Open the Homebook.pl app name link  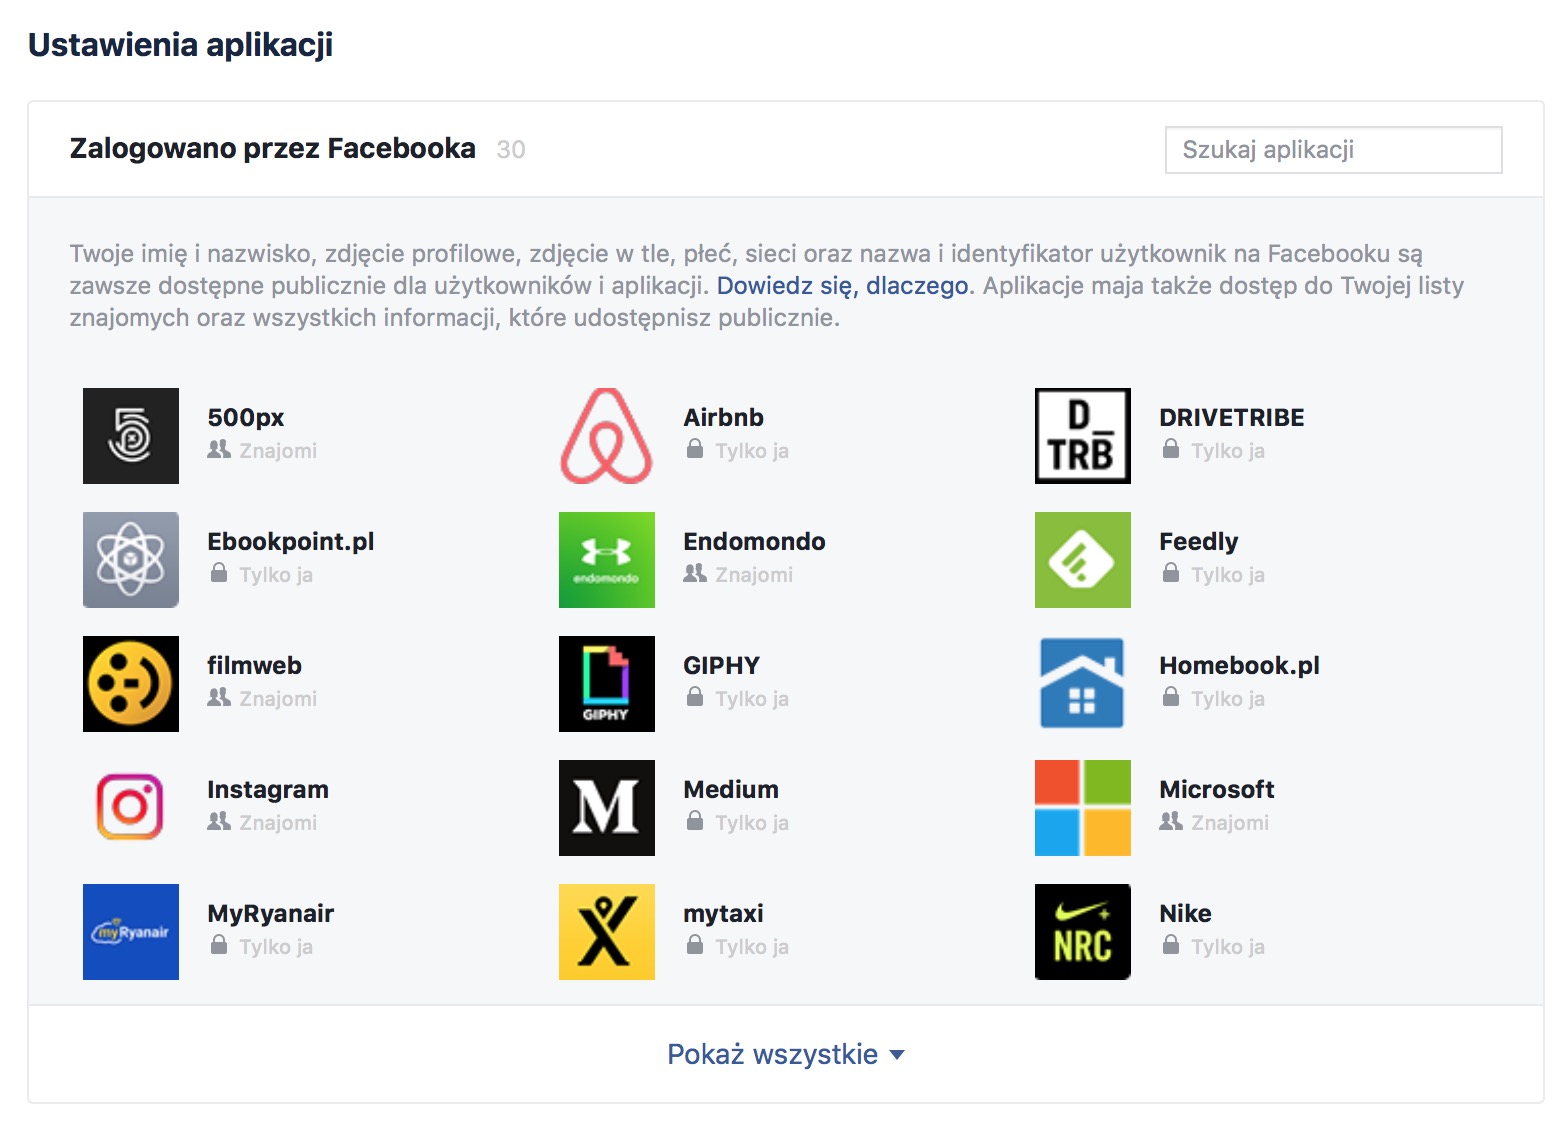1239,665
